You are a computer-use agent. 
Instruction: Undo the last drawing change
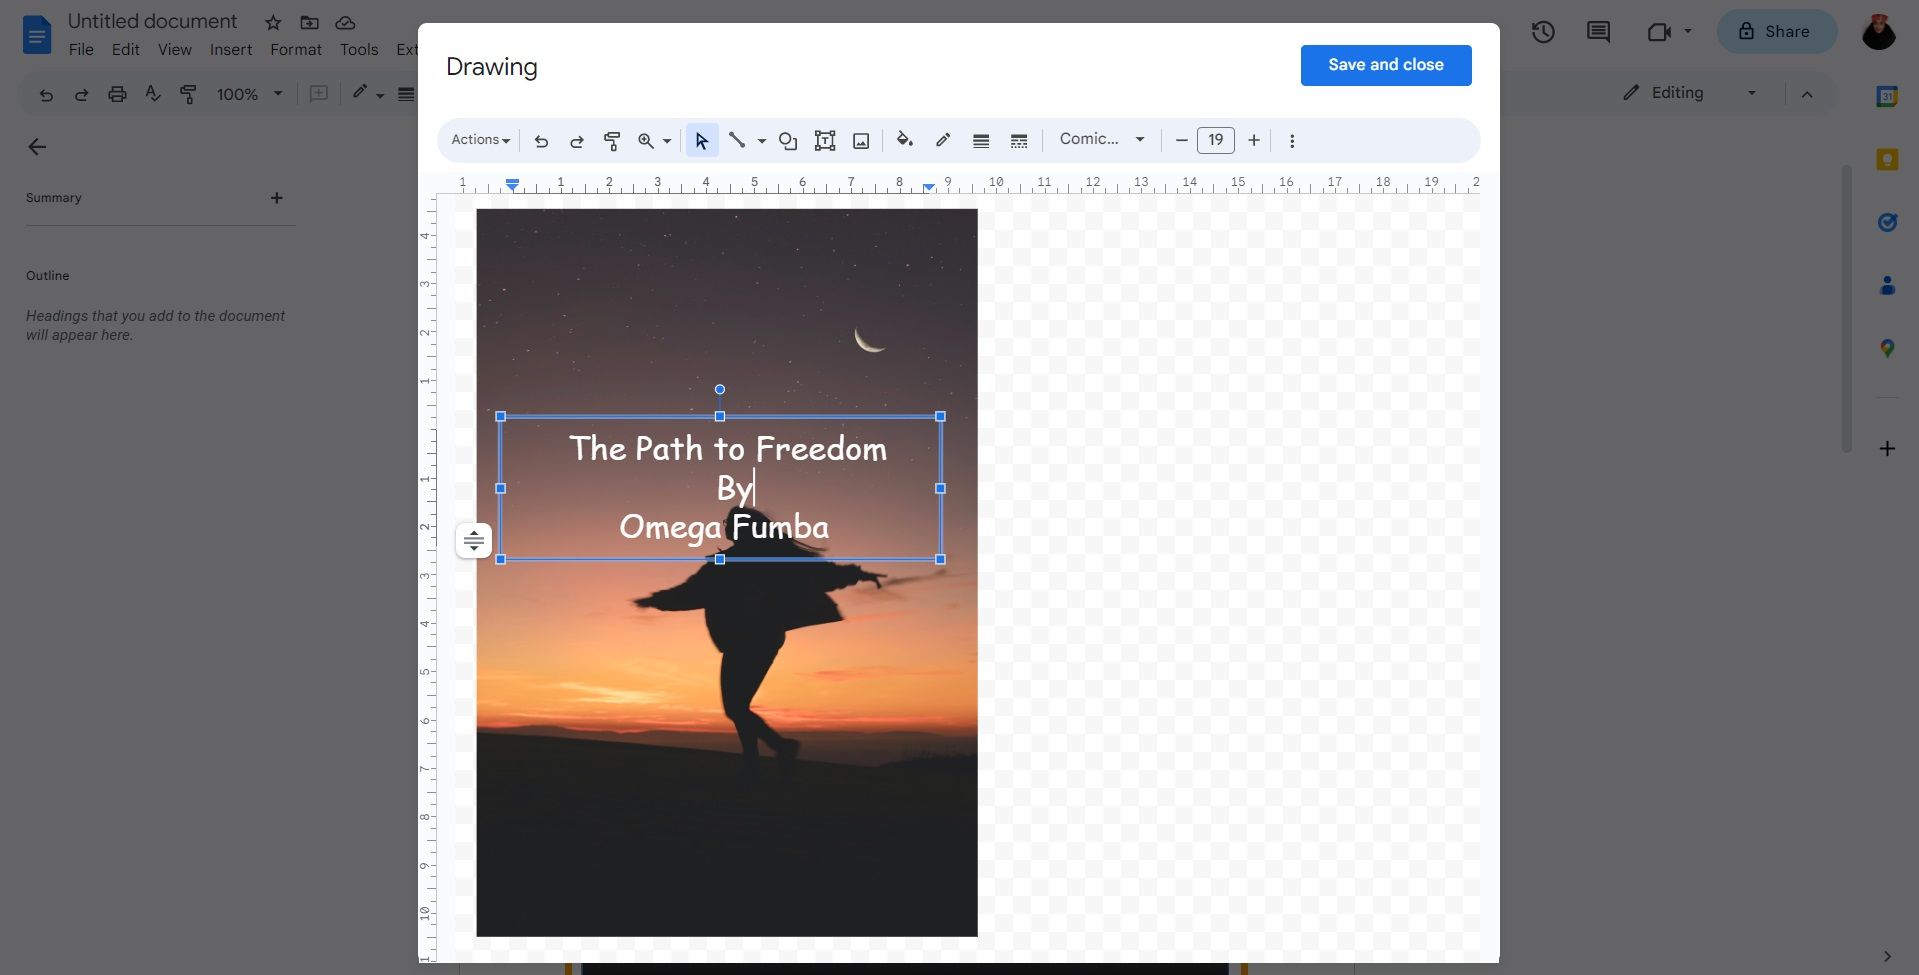pyautogui.click(x=542, y=140)
